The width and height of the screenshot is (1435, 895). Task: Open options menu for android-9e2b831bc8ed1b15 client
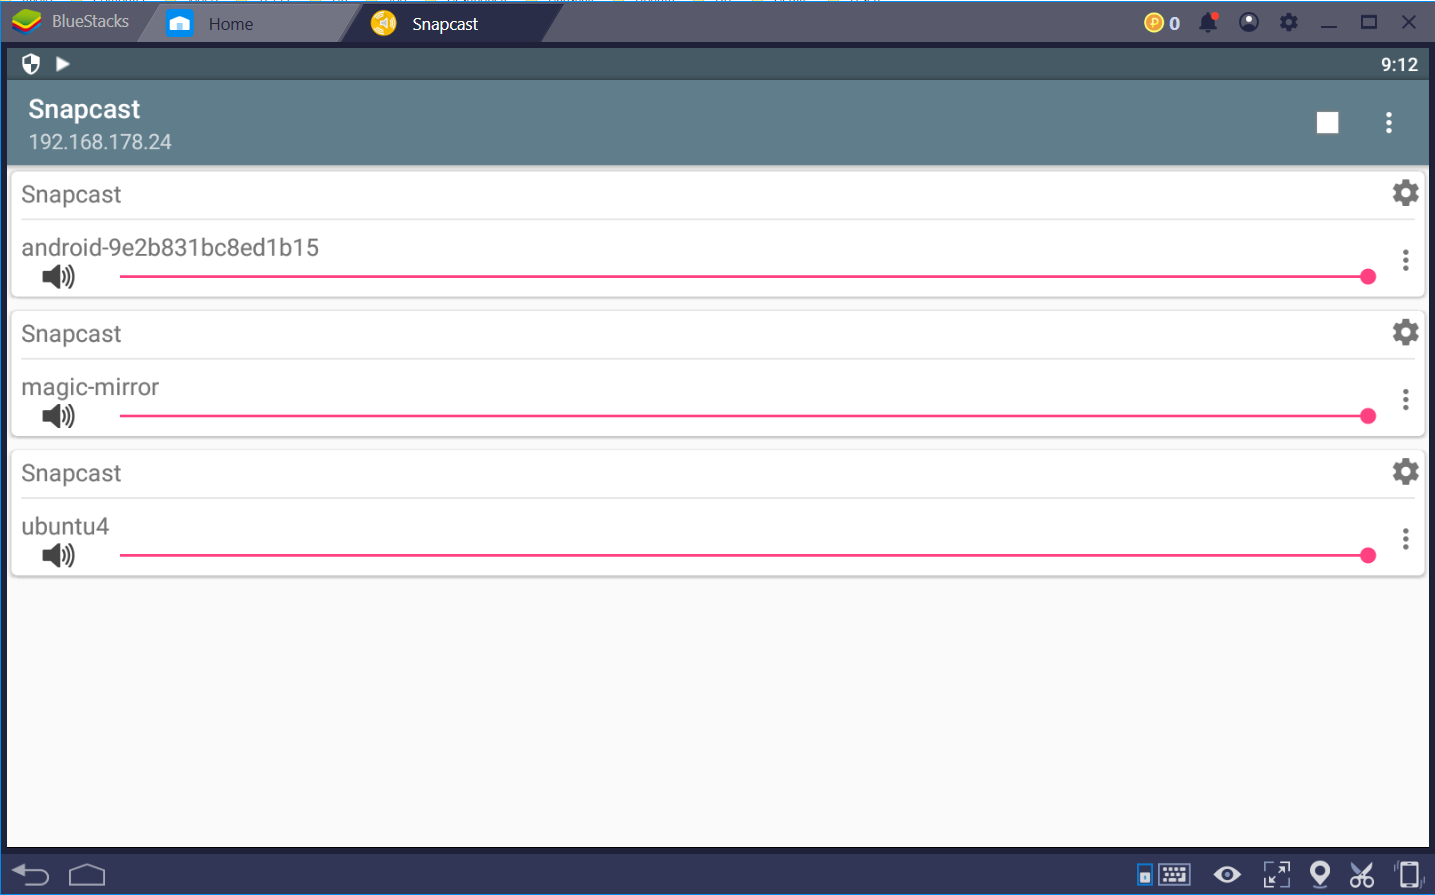[1405, 260]
